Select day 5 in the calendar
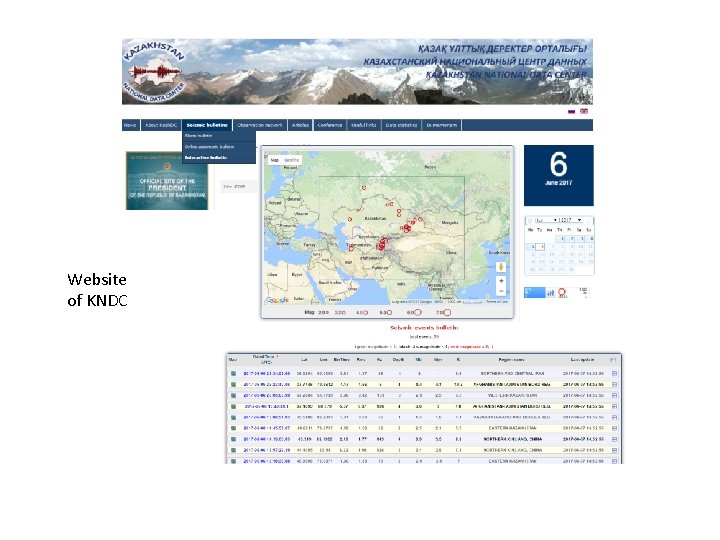 tap(531, 247)
